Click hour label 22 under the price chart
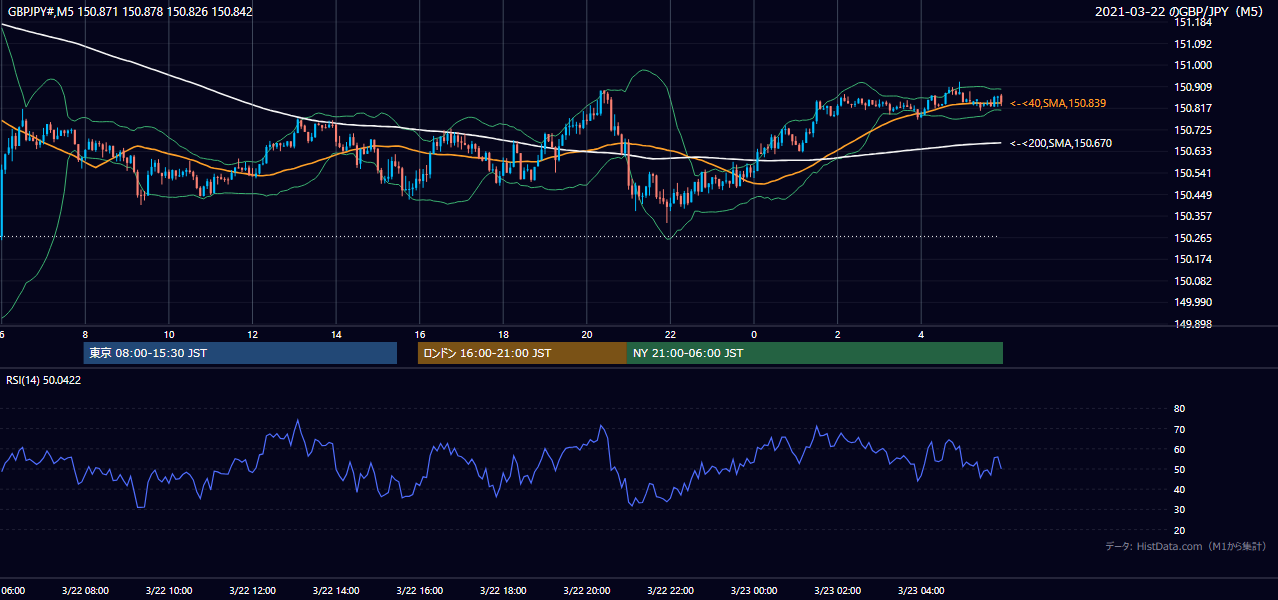The image size is (1278, 600). [x=670, y=335]
